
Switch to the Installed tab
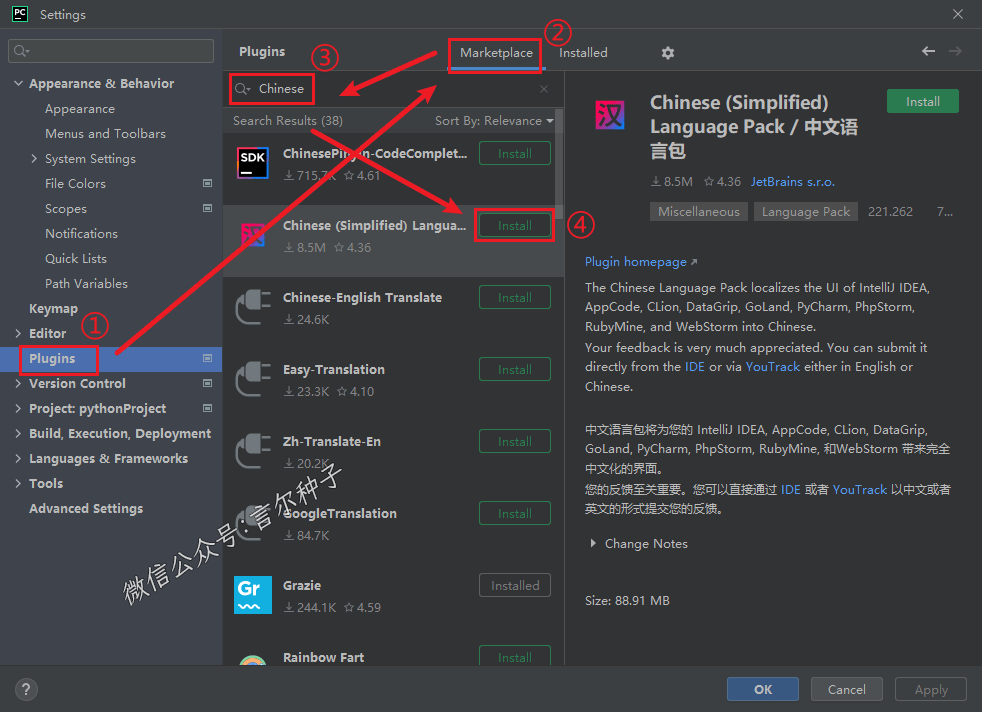click(x=583, y=53)
